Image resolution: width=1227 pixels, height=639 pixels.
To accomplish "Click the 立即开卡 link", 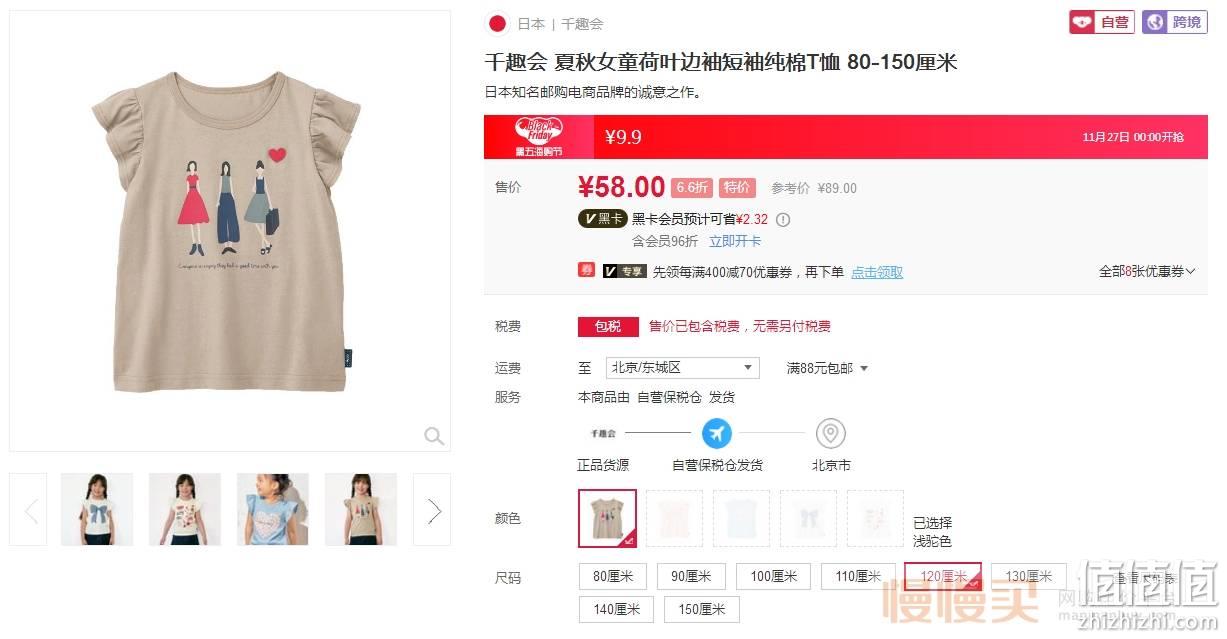I will tap(735, 241).
